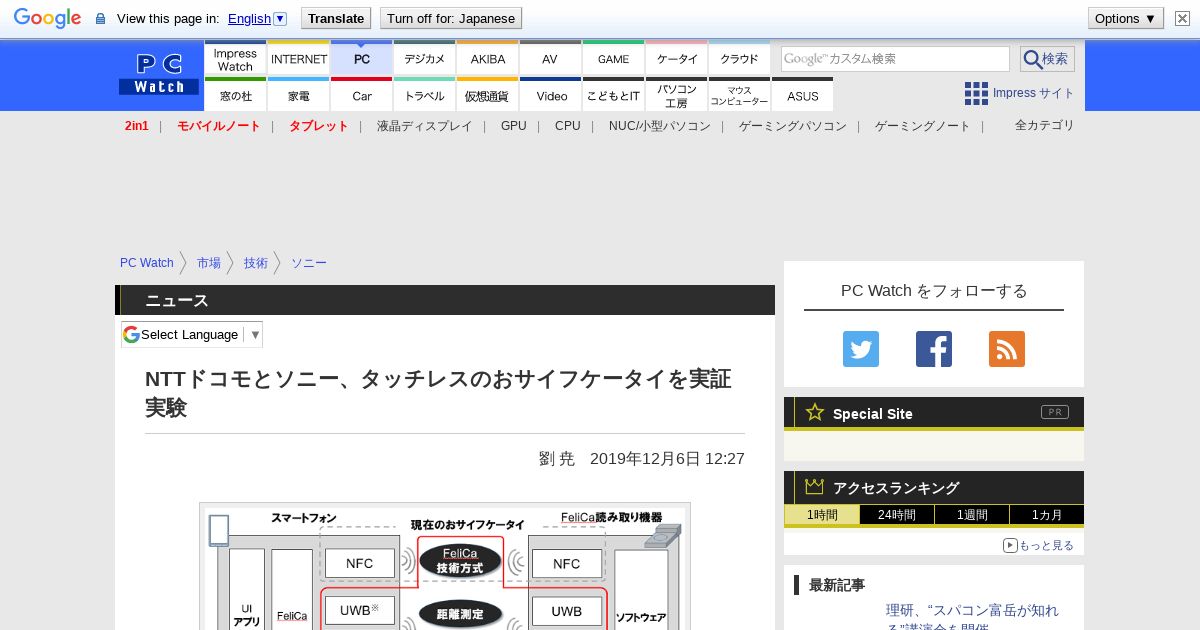Open the ゲーミングパソコン category link
Screen dimensions: 1200x630
tap(793, 126)
